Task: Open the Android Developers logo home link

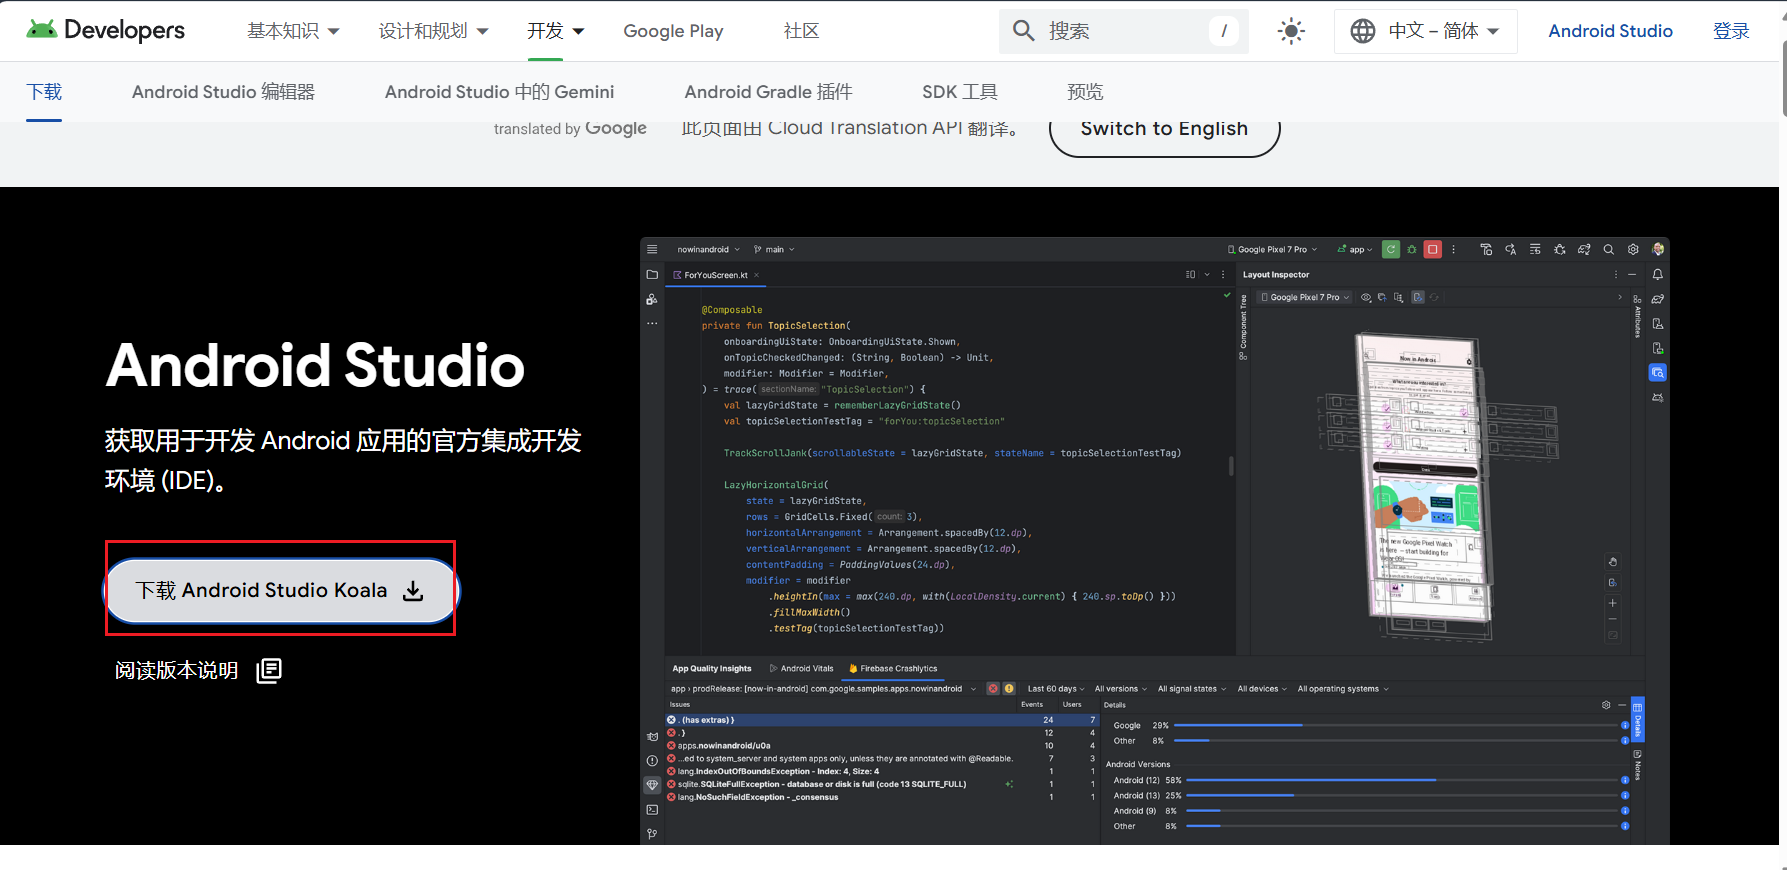Action: [x=105, y=30]
